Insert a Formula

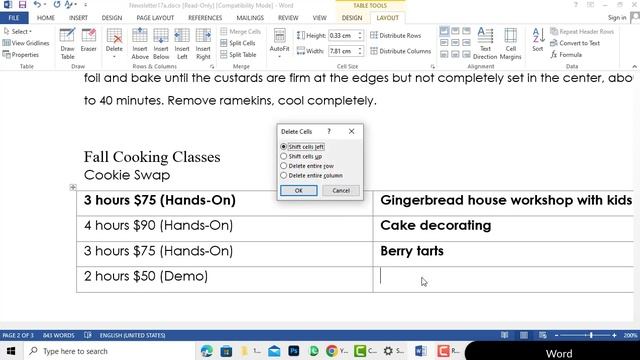(566, 54)
